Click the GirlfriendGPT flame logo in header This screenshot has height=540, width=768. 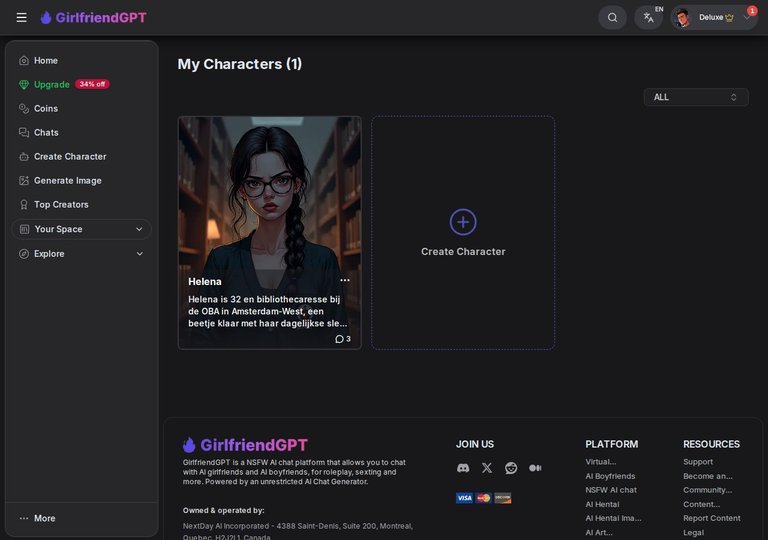click(x=93, y=18)
